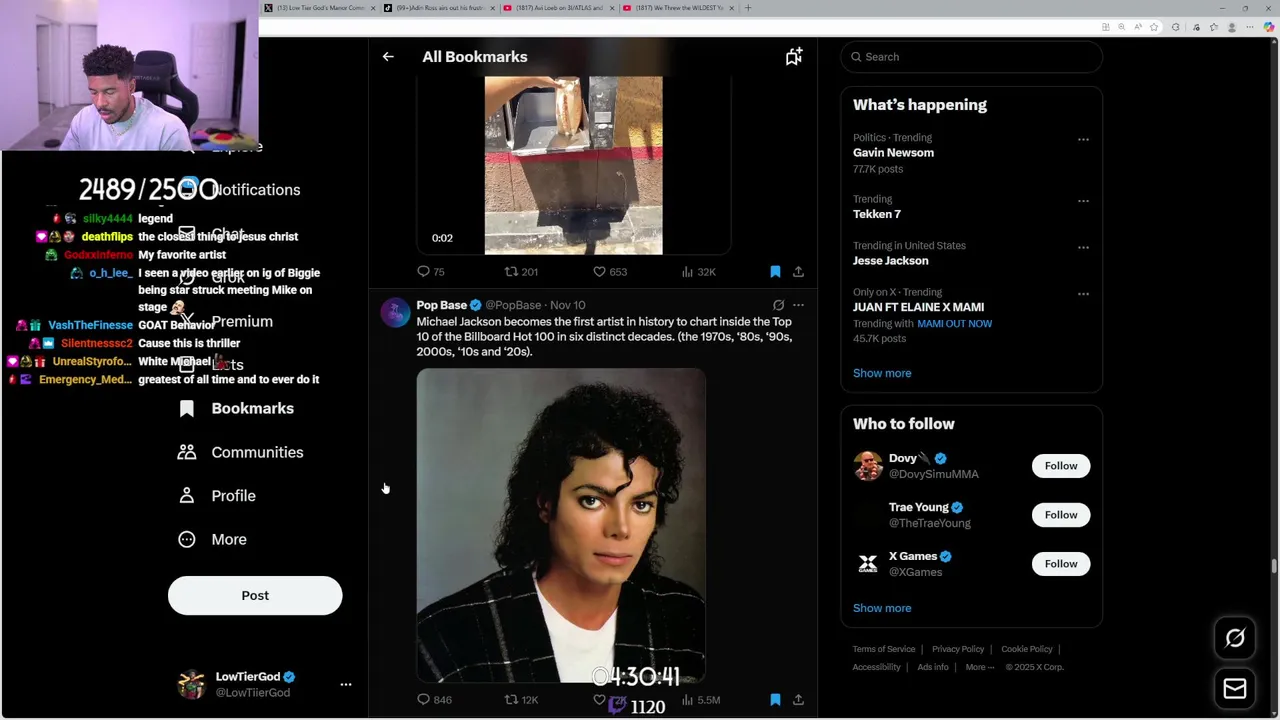Open more options for Jesse Jackson trend

[1083, 247]
